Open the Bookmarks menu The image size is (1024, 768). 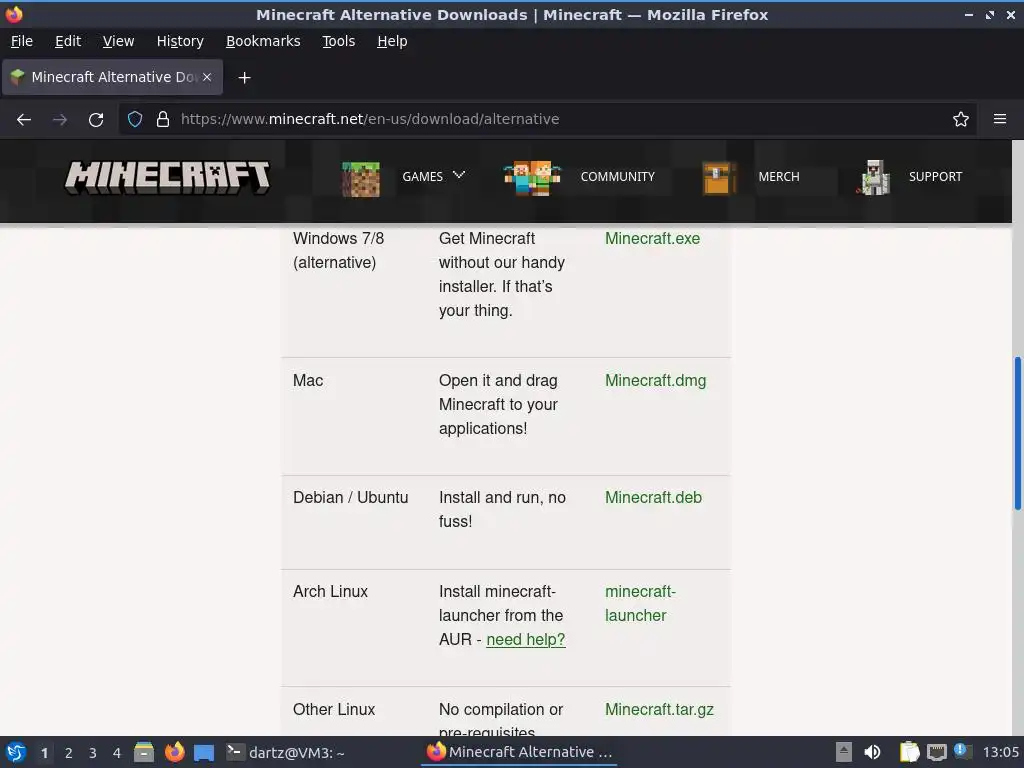263,41
